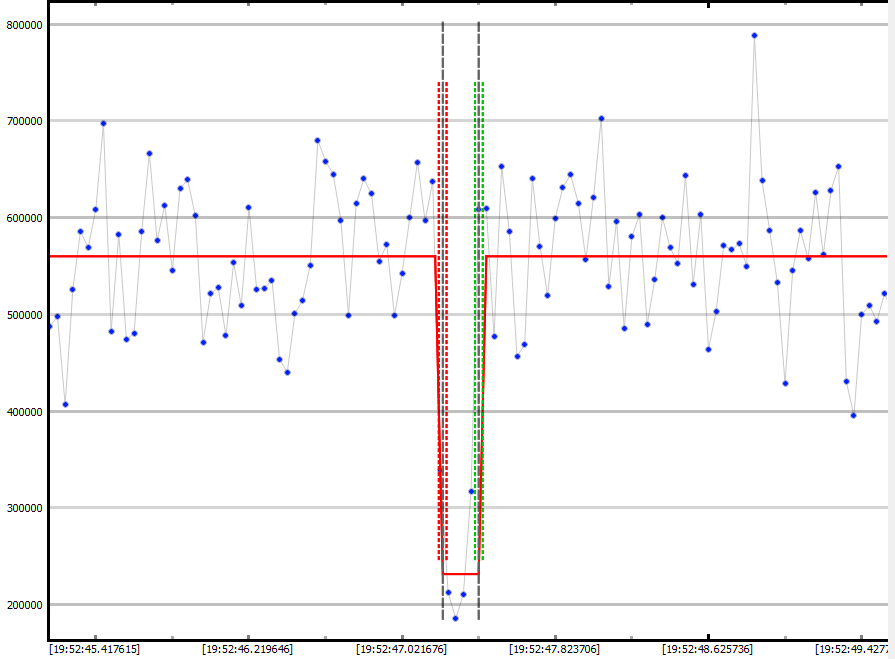Click the red fitted segment at dip bottom
Screen dimensions: 895x659
[460, 574]
